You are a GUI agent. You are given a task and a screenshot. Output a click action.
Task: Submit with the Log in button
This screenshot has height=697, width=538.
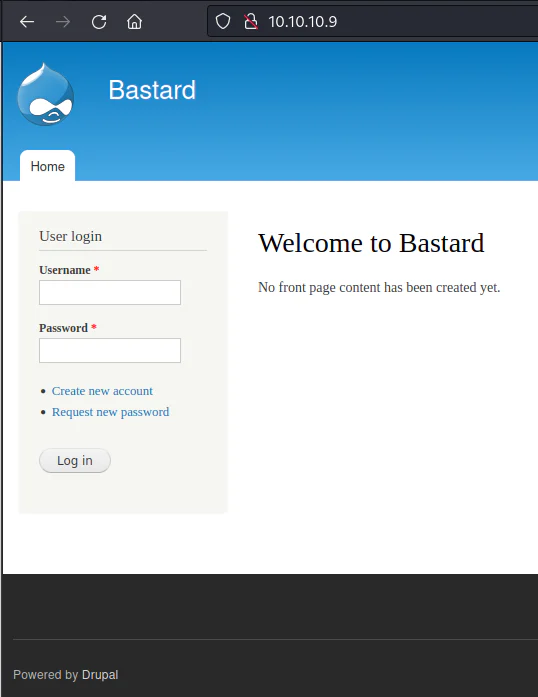[75, 461]
